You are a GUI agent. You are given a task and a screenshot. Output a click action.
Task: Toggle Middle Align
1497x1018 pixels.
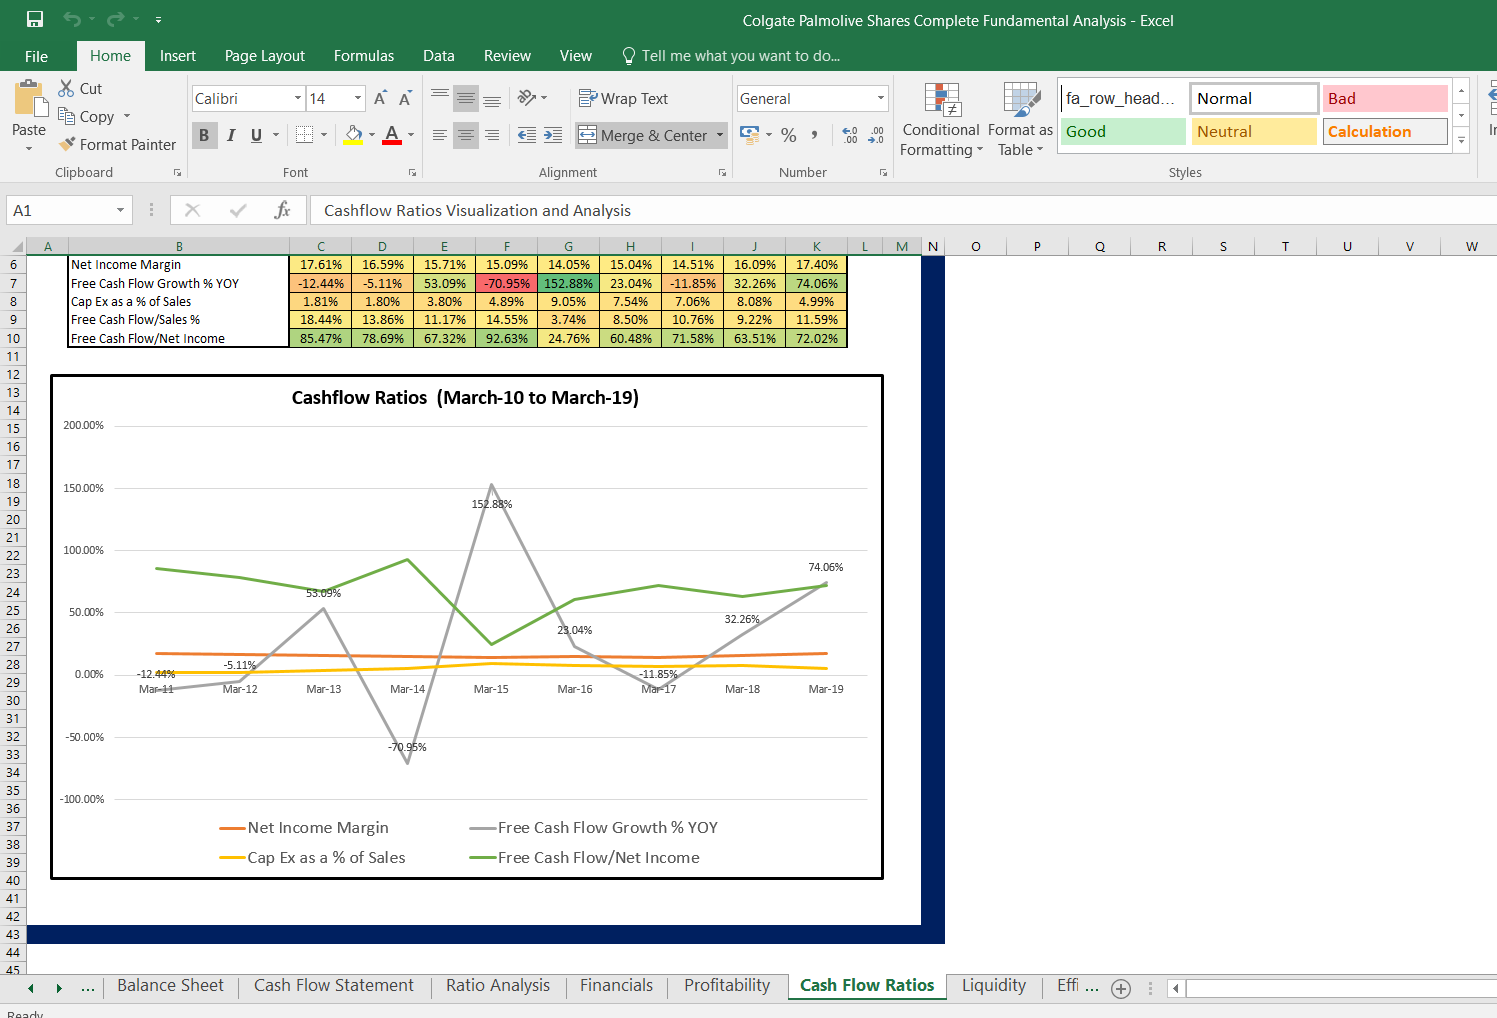(x=466, y=98)
